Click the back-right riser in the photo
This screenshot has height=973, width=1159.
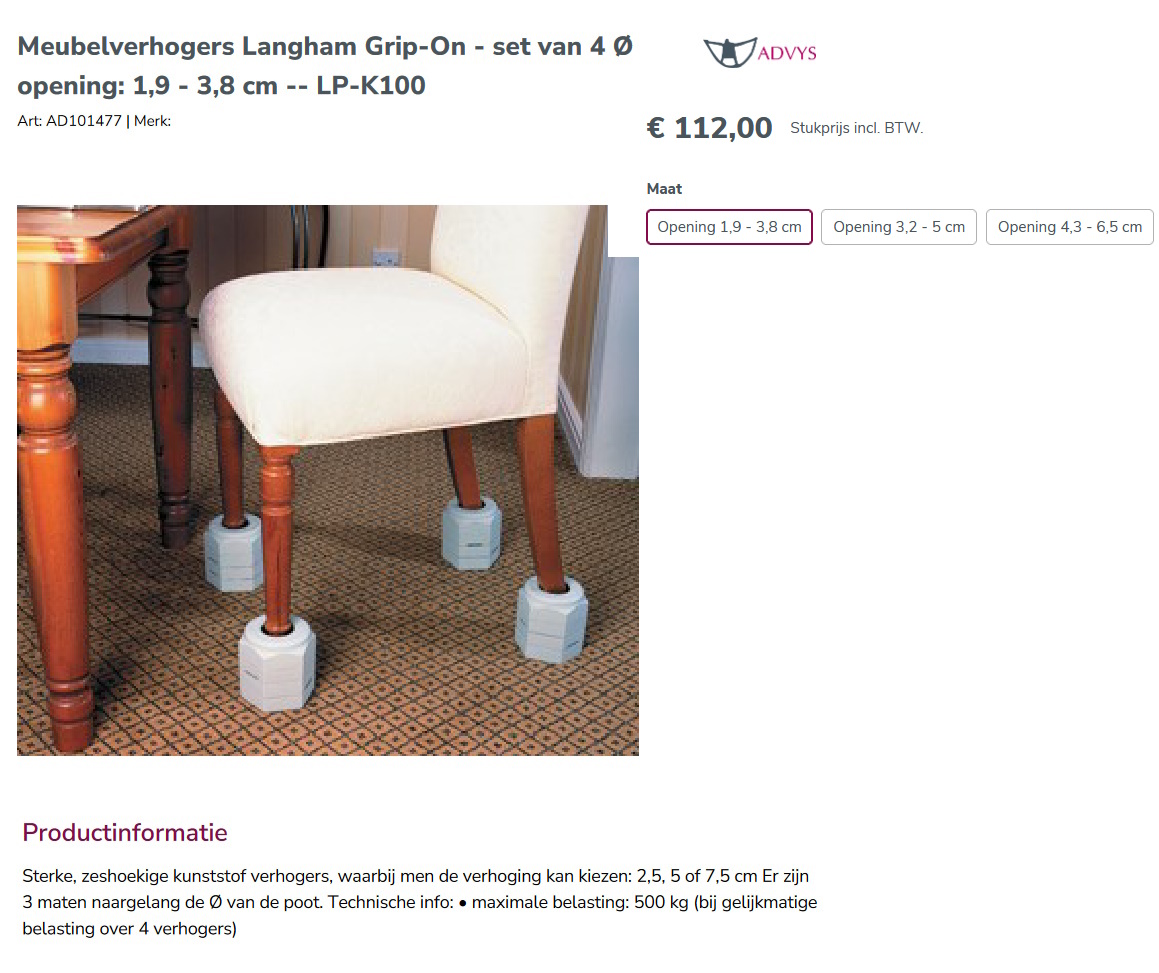pos(472,533)
